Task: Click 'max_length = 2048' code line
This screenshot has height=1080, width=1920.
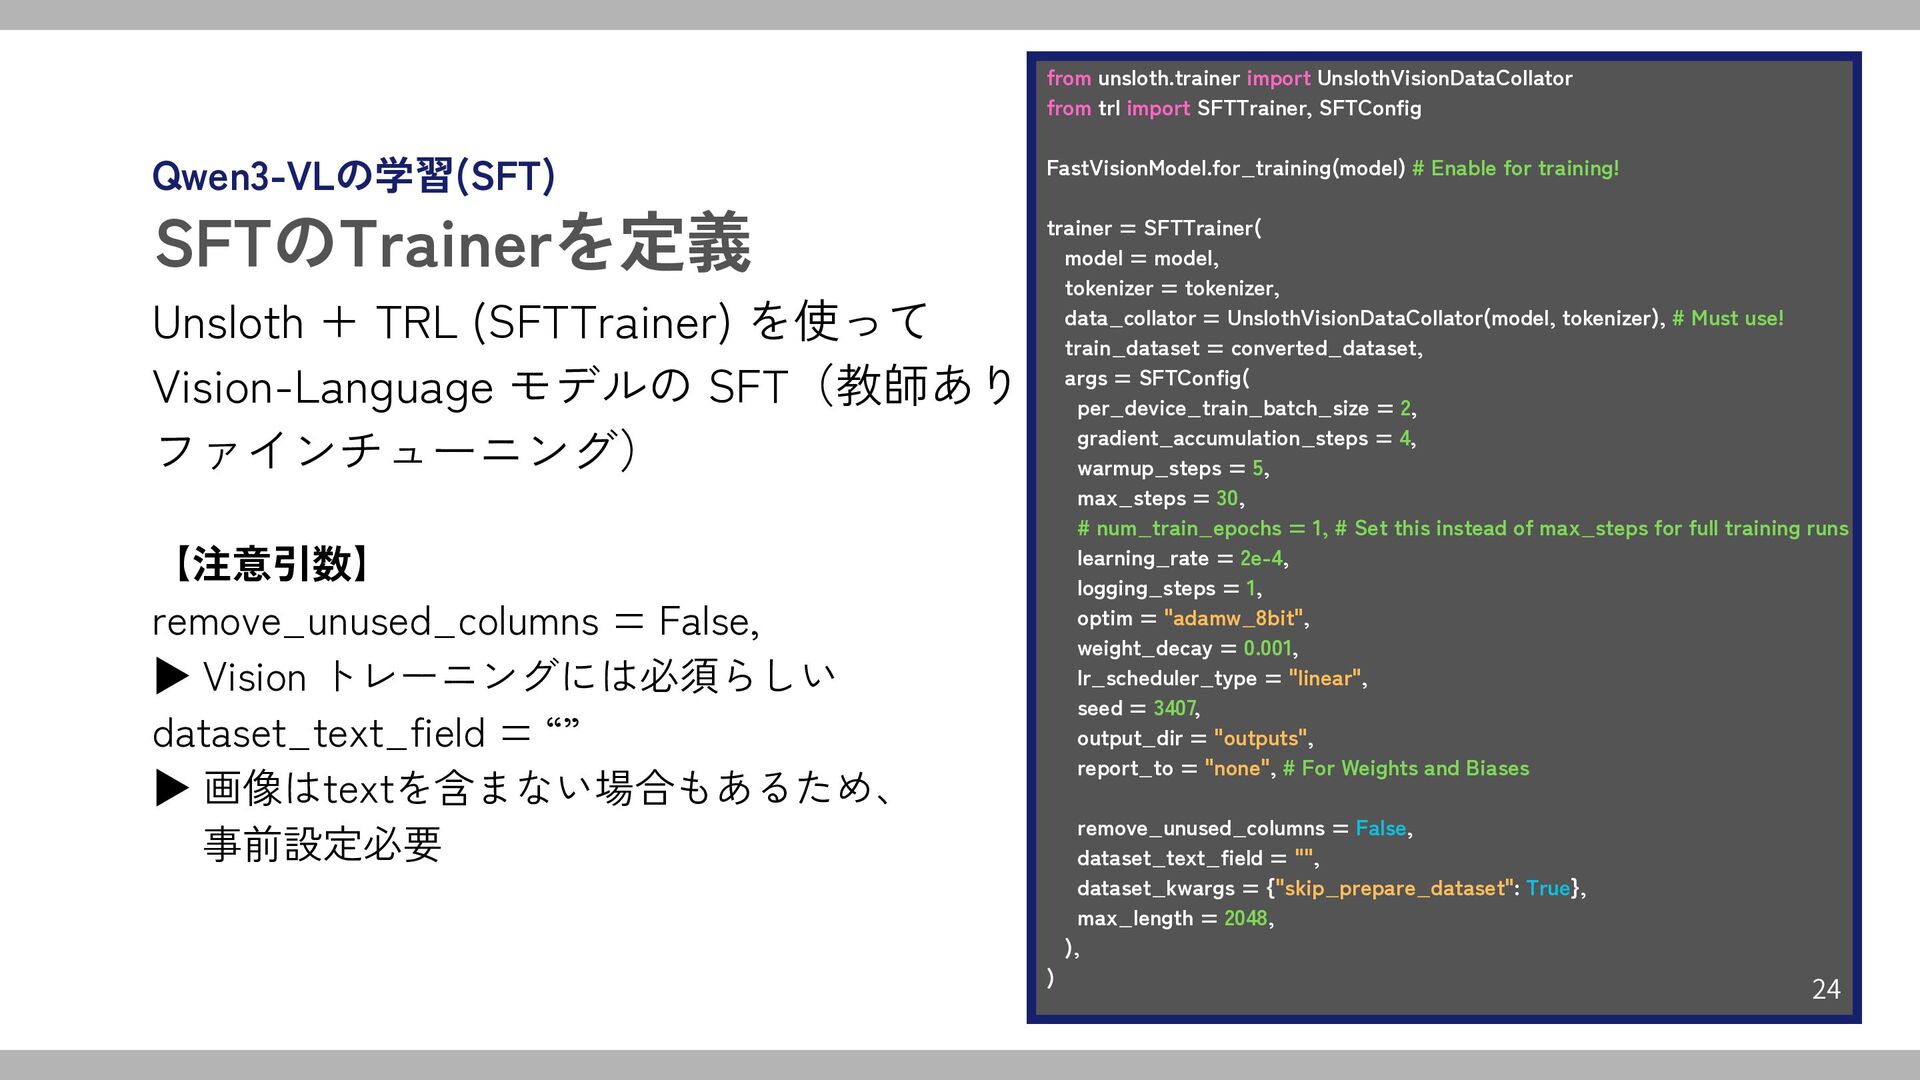Action: 1174,918
